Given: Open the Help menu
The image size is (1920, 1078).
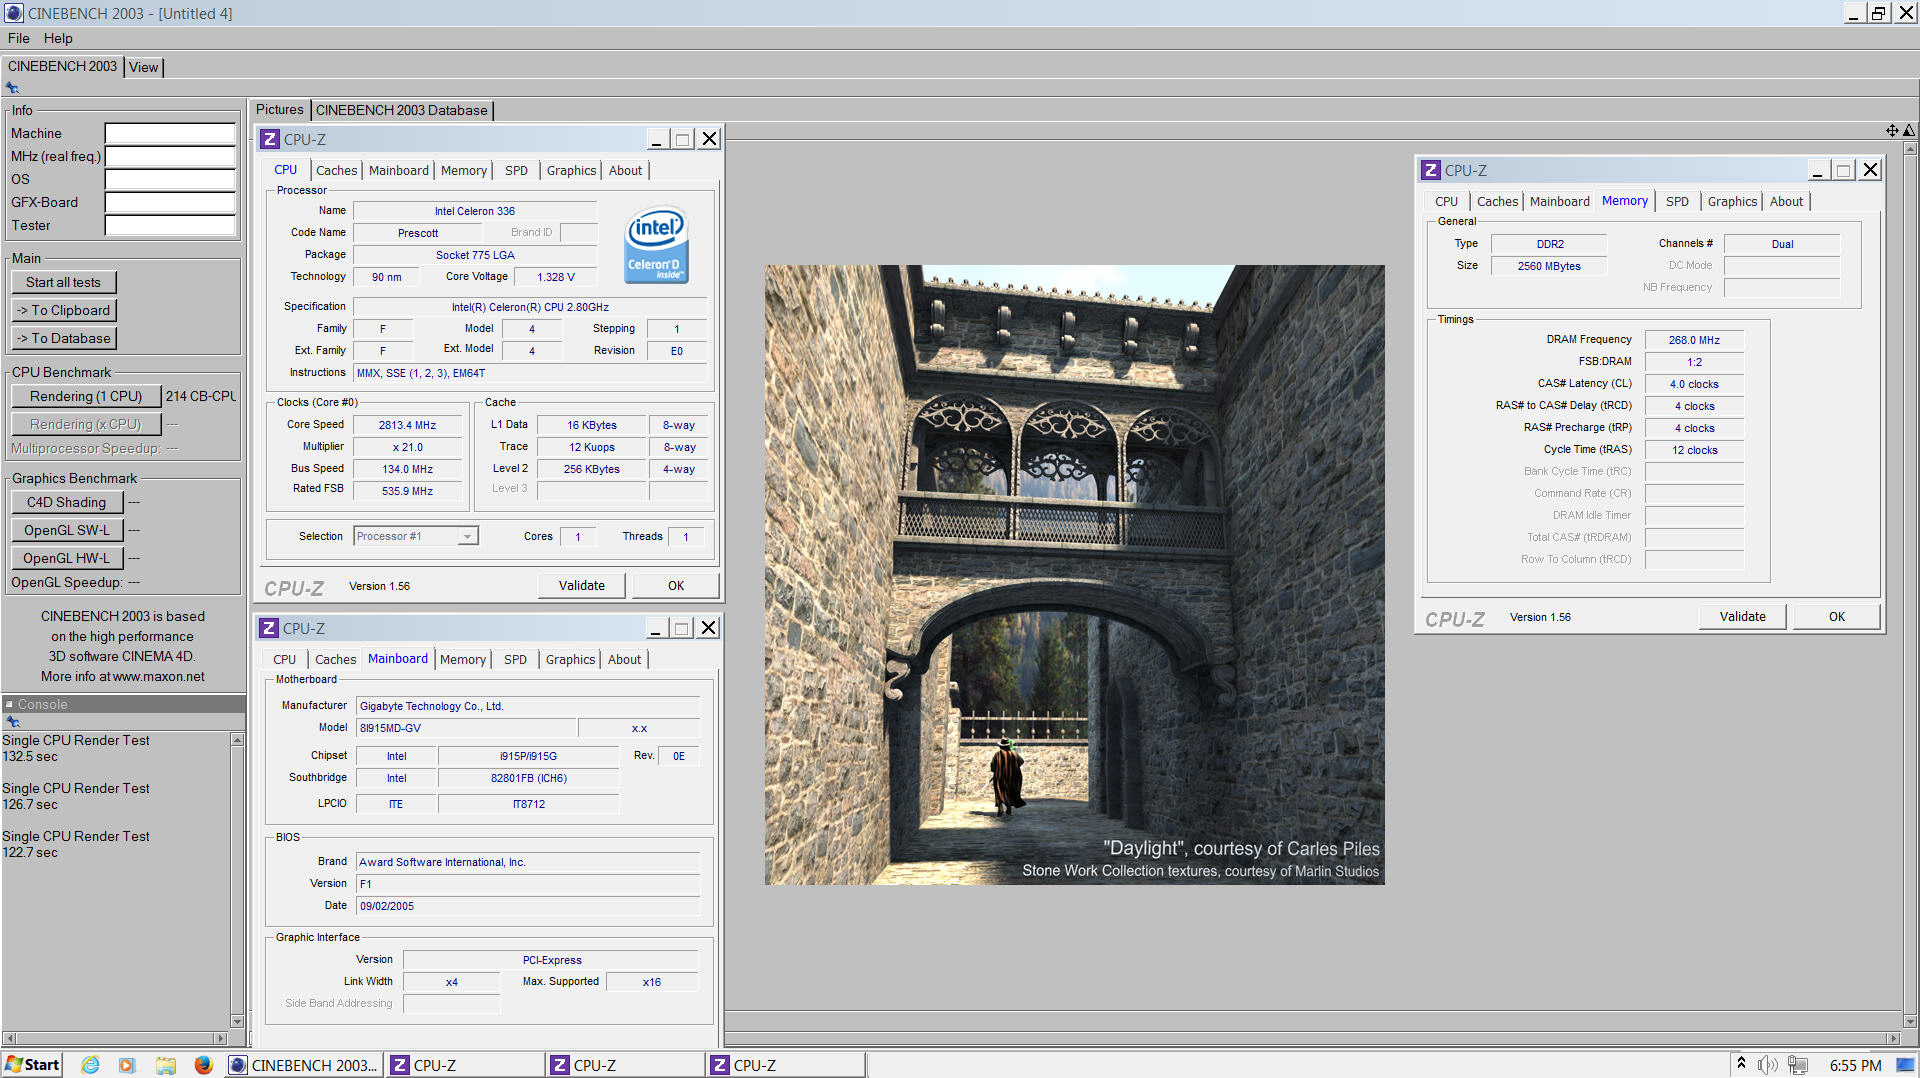Looking at the screenshot, I should [x=58, y=38].
